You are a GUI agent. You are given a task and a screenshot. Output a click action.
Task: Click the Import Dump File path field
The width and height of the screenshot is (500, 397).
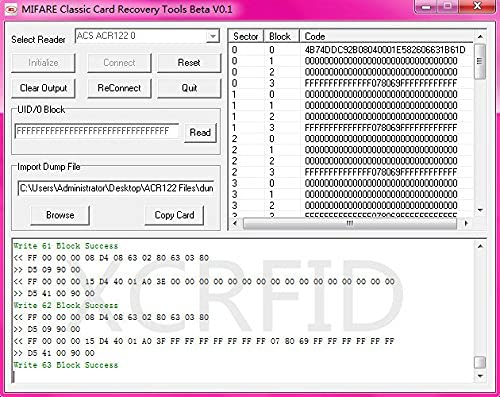pos(116,188)
